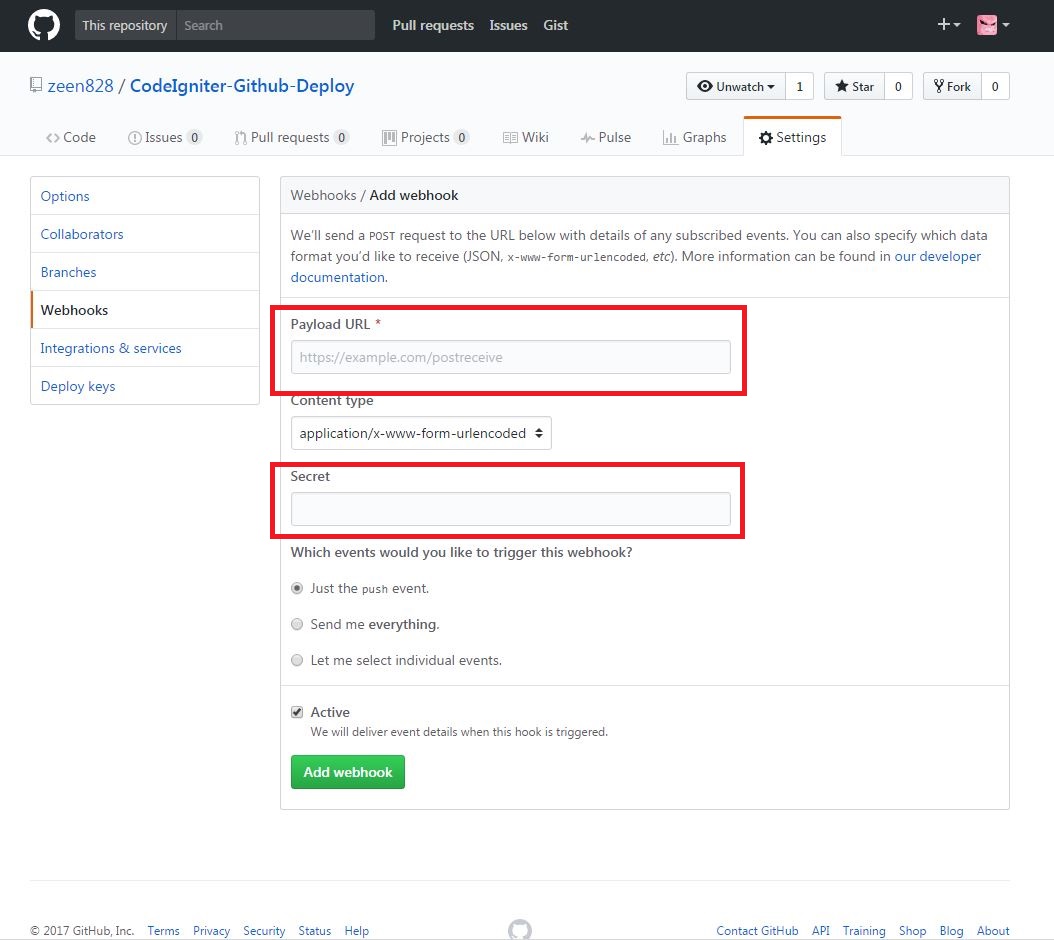Click Issues in top navigation bar
This screenshot has height=940, width=1054.
click(x=508, y=25)
